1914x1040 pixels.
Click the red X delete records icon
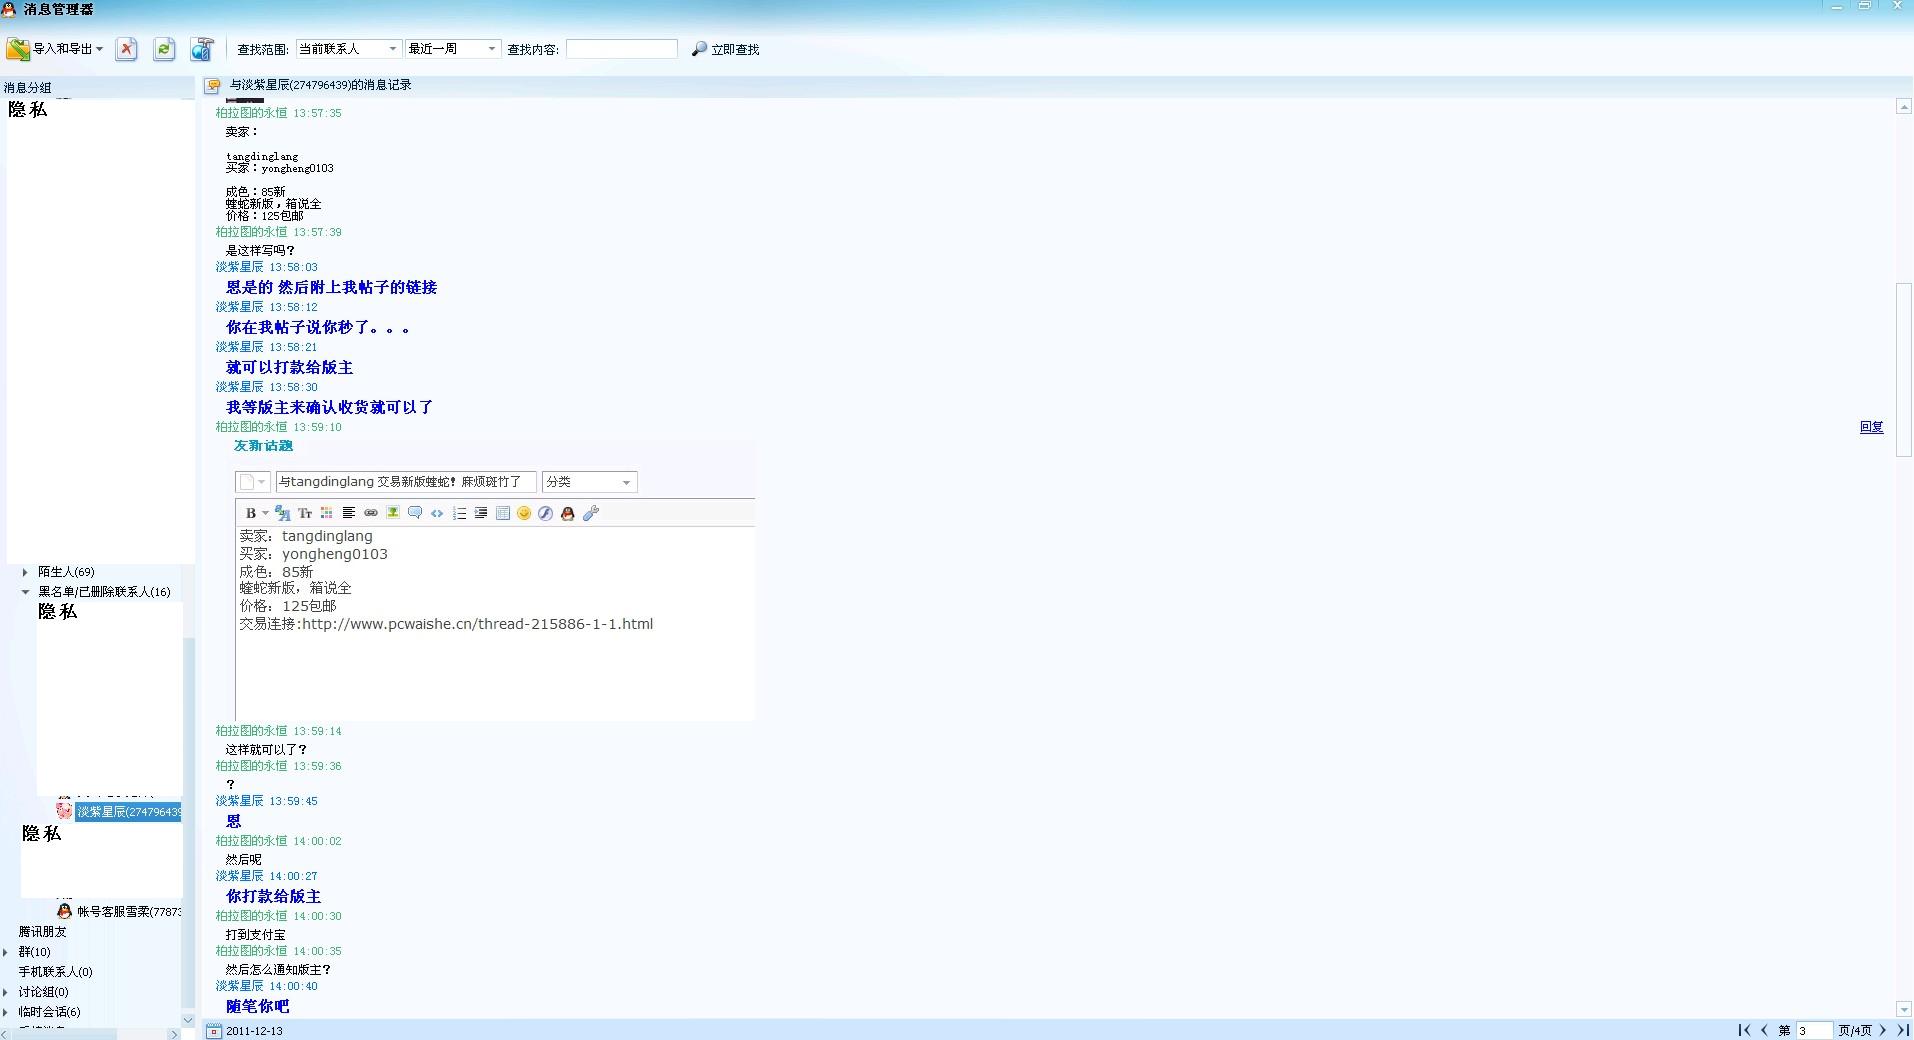point(126,49)
